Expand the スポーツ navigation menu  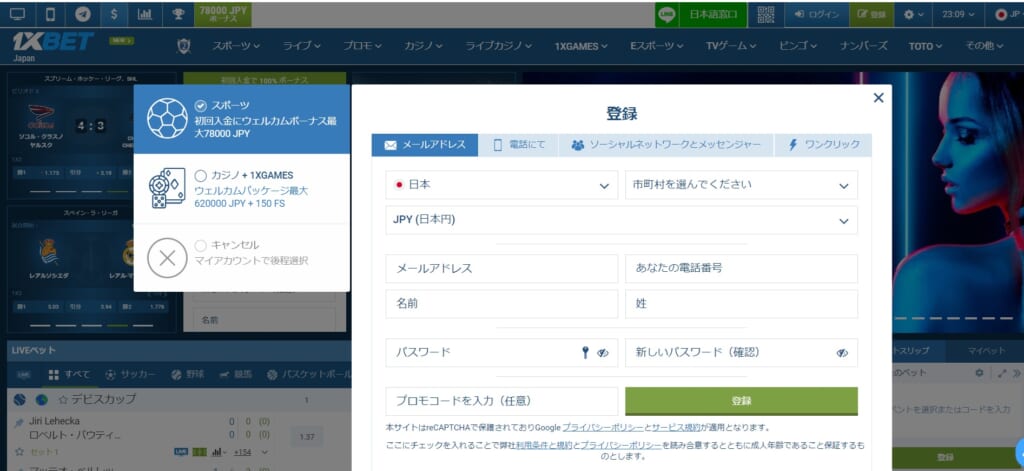coord(236,46)
